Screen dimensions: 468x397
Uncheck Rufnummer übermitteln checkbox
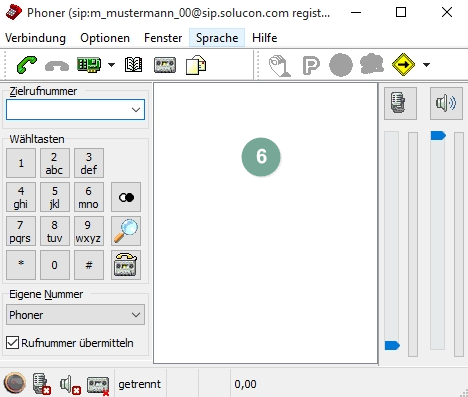[13, 343]
